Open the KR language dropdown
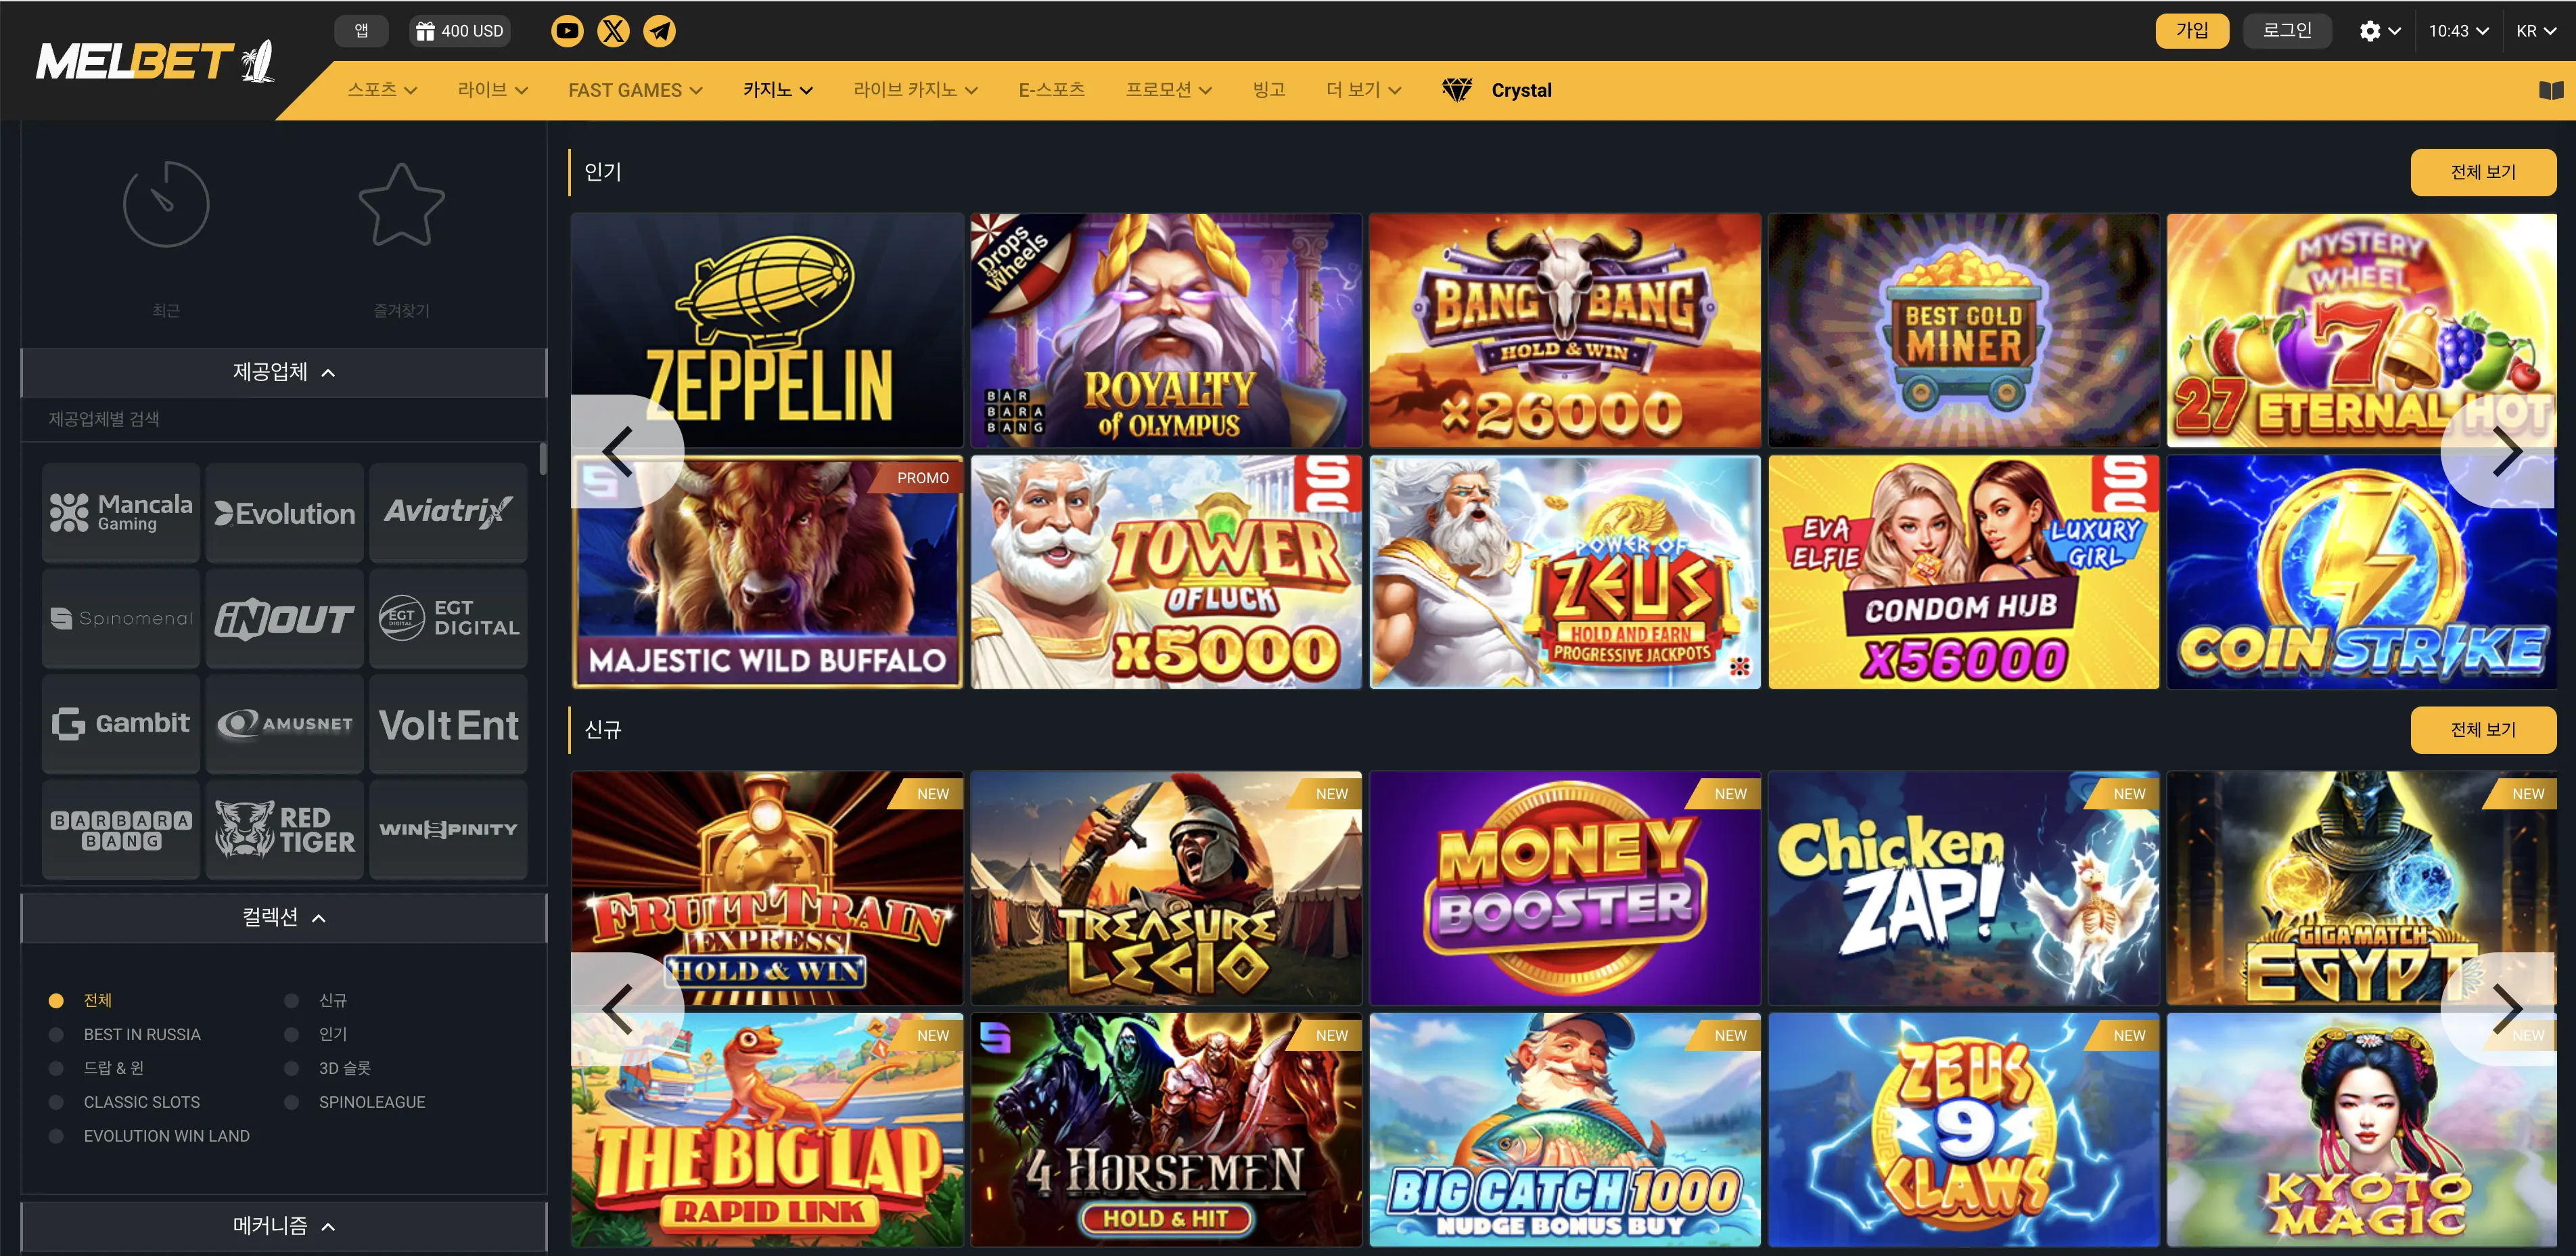Image resolution: width=2576 pixels, height=1256 pixels. click(2536, 31)
